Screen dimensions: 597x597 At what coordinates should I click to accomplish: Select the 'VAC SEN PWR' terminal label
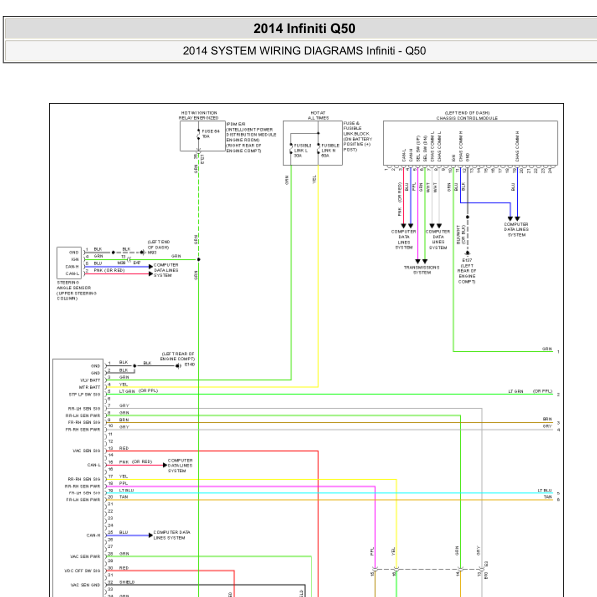pos(85,557)
